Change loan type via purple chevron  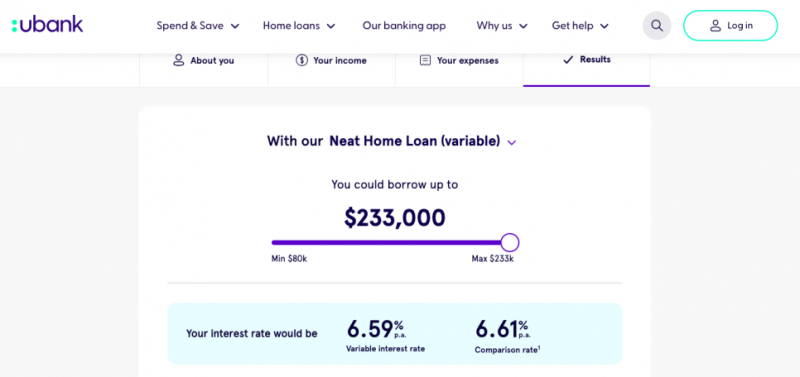coord(512,142)
